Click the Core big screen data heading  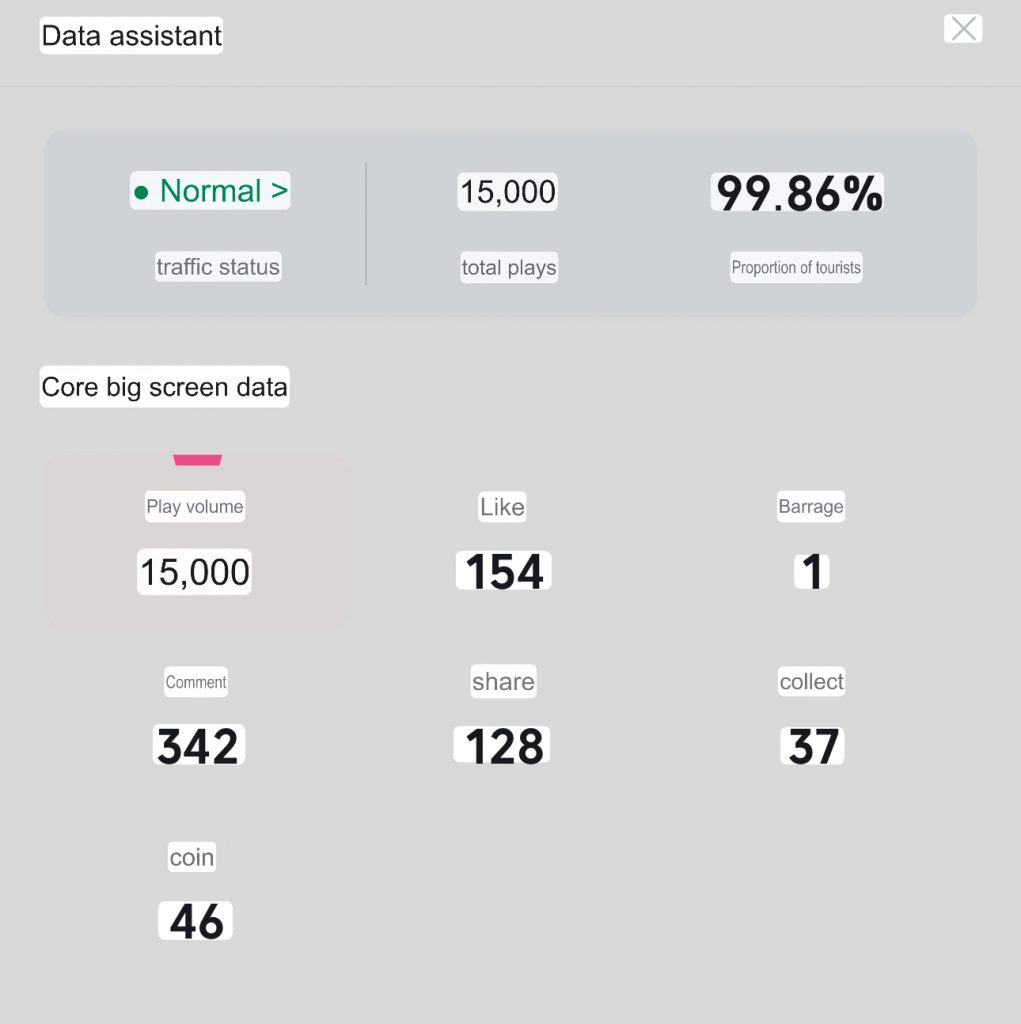pos(165,387)
